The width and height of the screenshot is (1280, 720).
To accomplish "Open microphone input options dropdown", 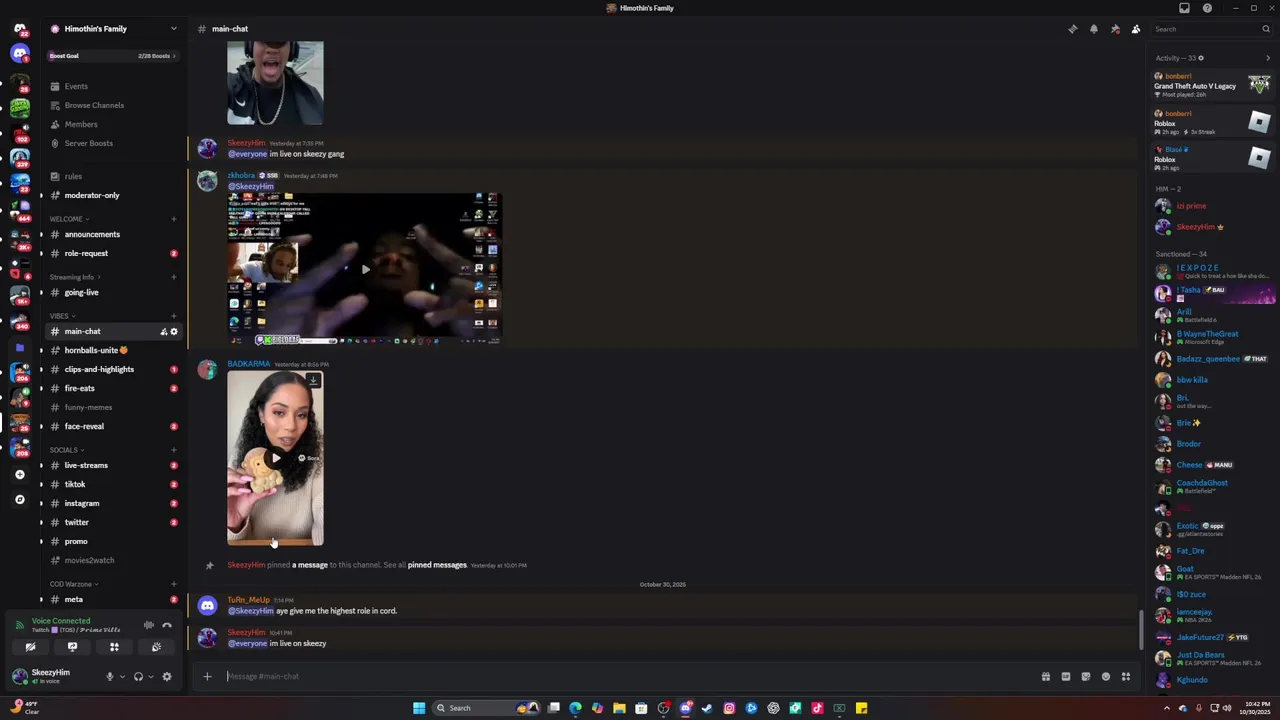I will 122,677.
